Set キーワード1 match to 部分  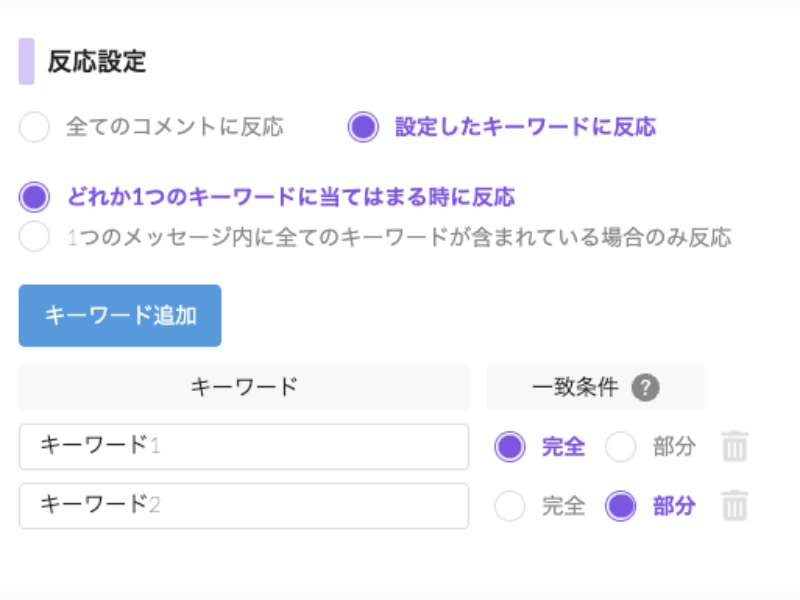[x=620, y=447]
